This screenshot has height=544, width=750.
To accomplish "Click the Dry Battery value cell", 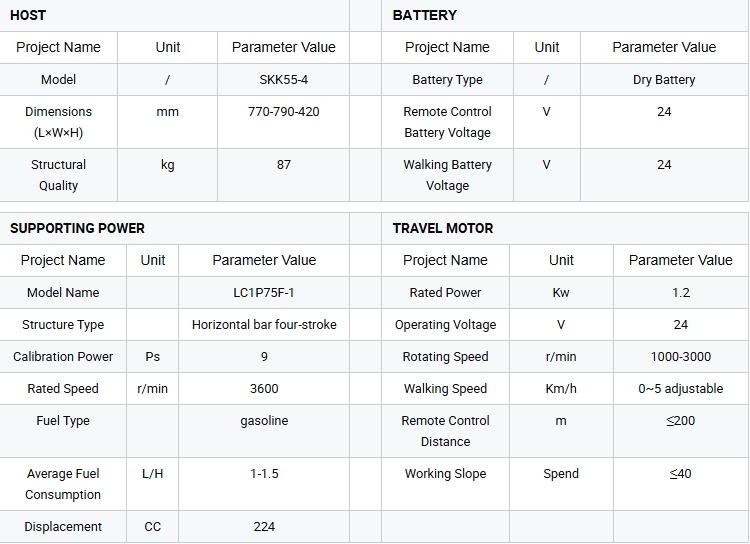I will coord(664,79).
